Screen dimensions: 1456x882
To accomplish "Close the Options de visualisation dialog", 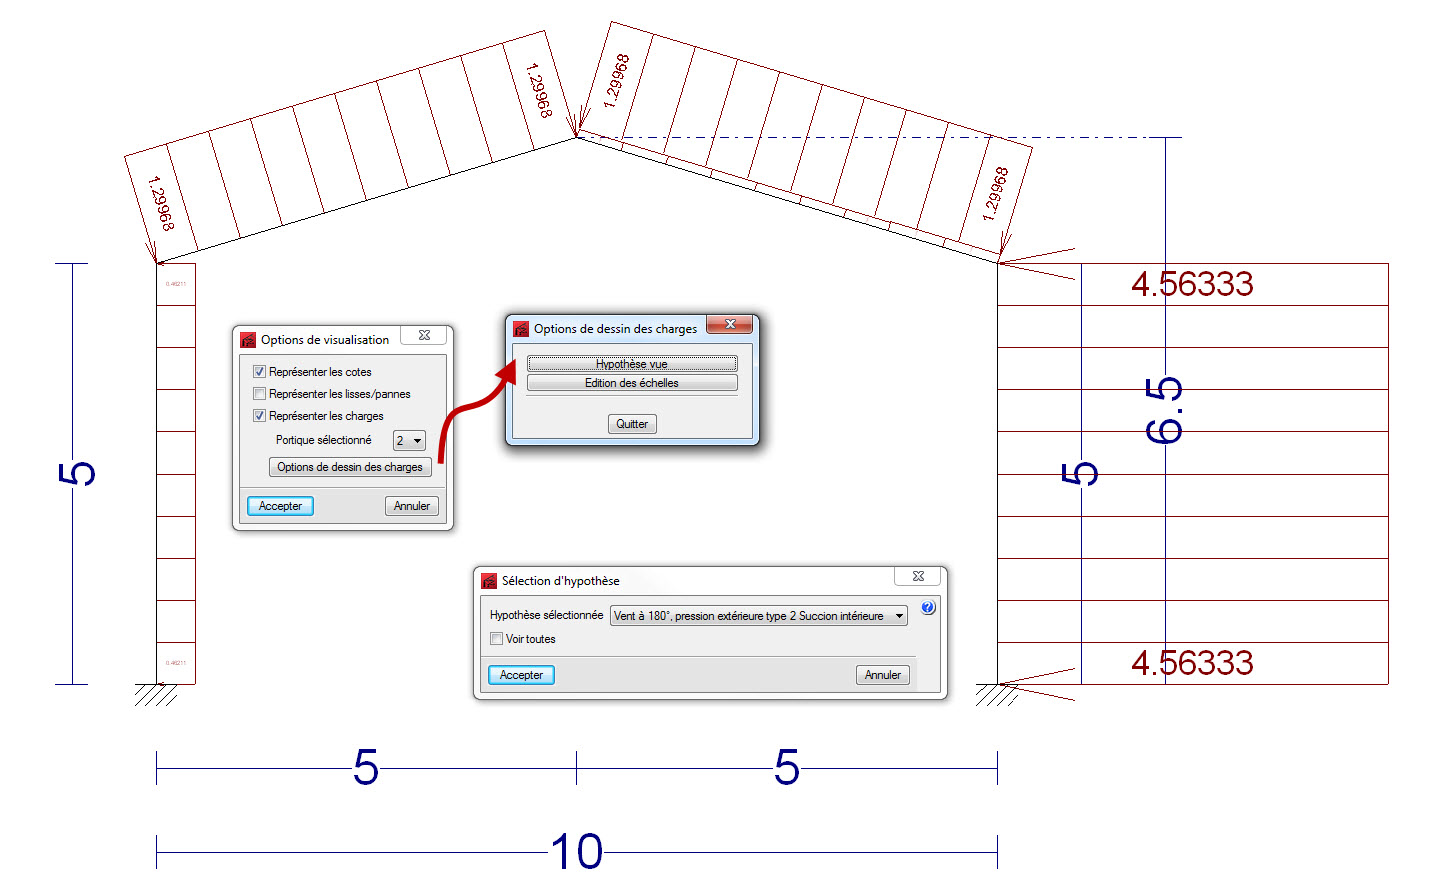I will tap(424, 336).
